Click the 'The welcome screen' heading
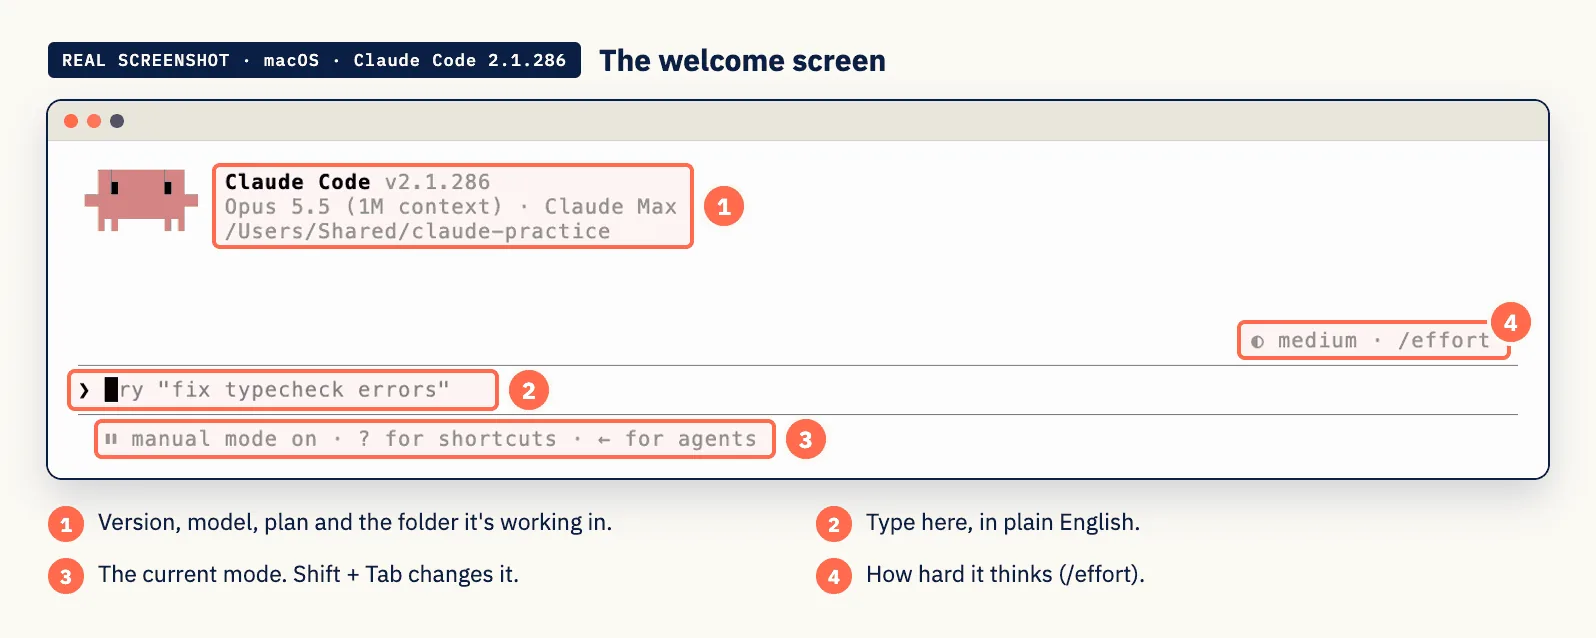 click(742, 61)
